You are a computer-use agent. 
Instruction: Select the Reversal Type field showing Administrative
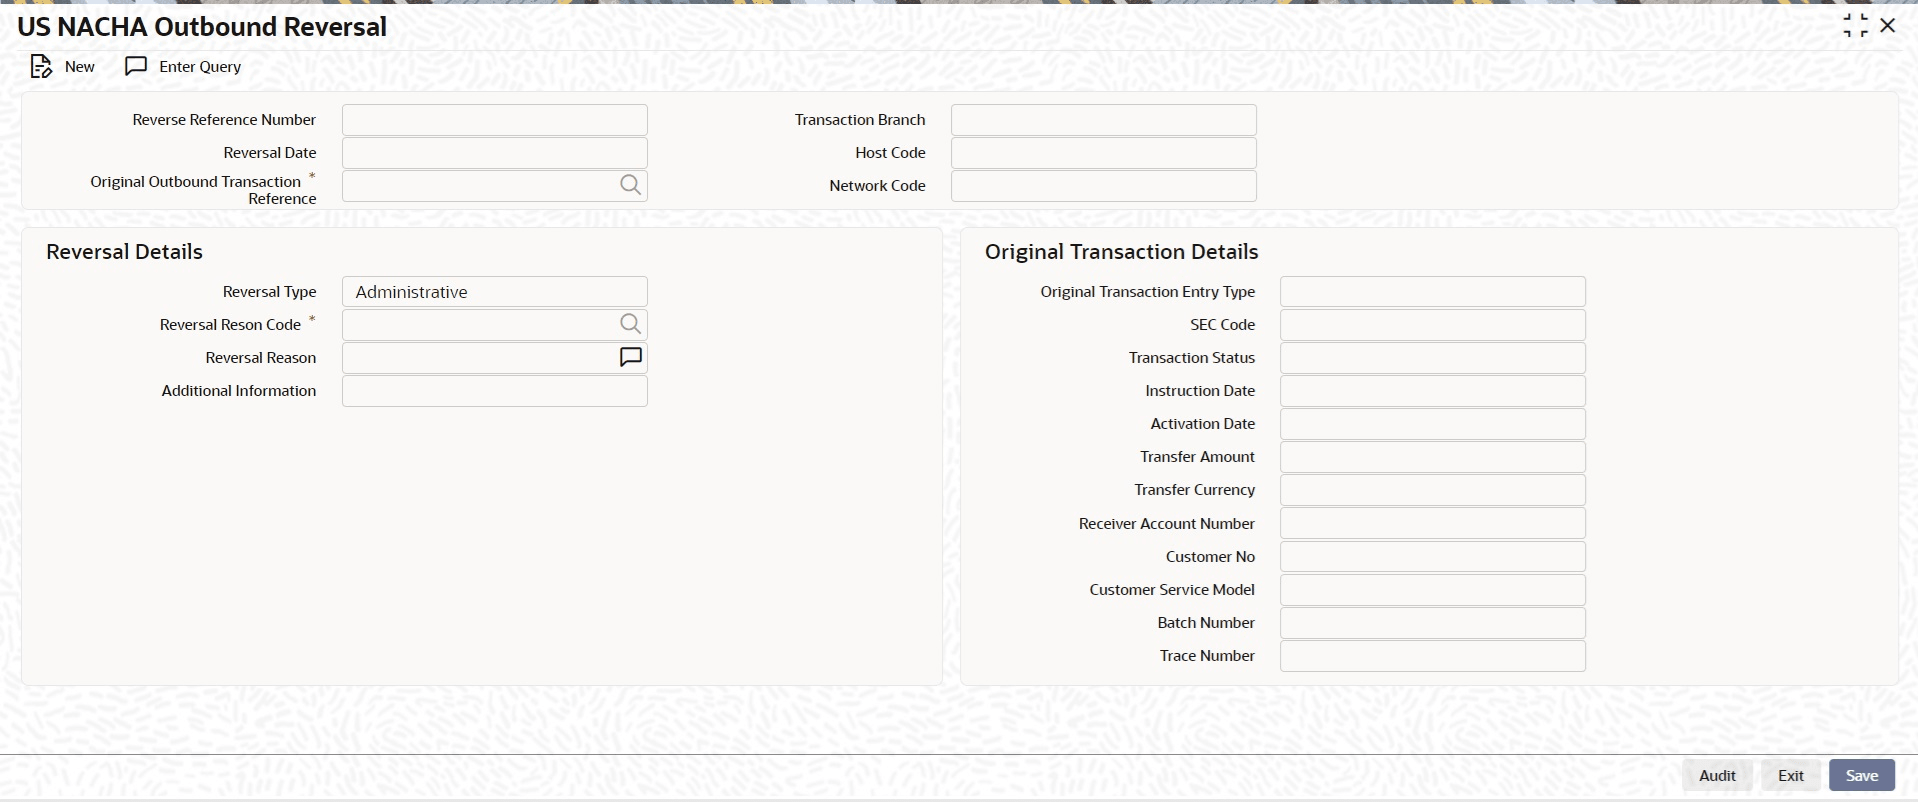click(x=495, y=292)
